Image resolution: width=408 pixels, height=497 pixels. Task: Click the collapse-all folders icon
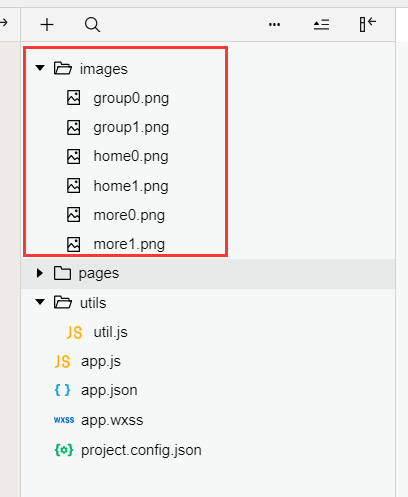tap(321, 25)
